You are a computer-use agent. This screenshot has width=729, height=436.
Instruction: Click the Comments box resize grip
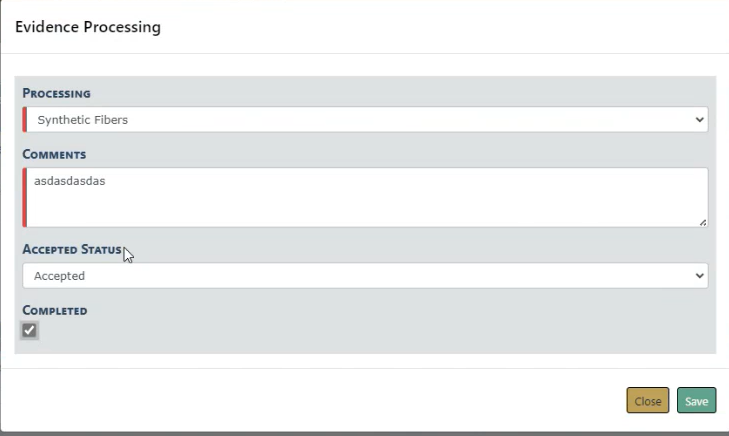click(703, 222)
